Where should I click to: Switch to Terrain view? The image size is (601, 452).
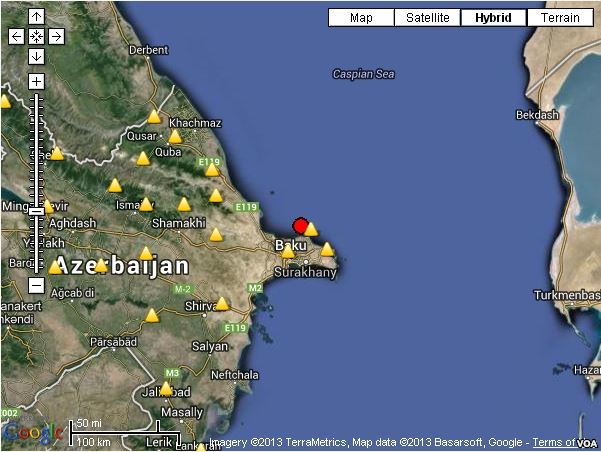point(560,18)
